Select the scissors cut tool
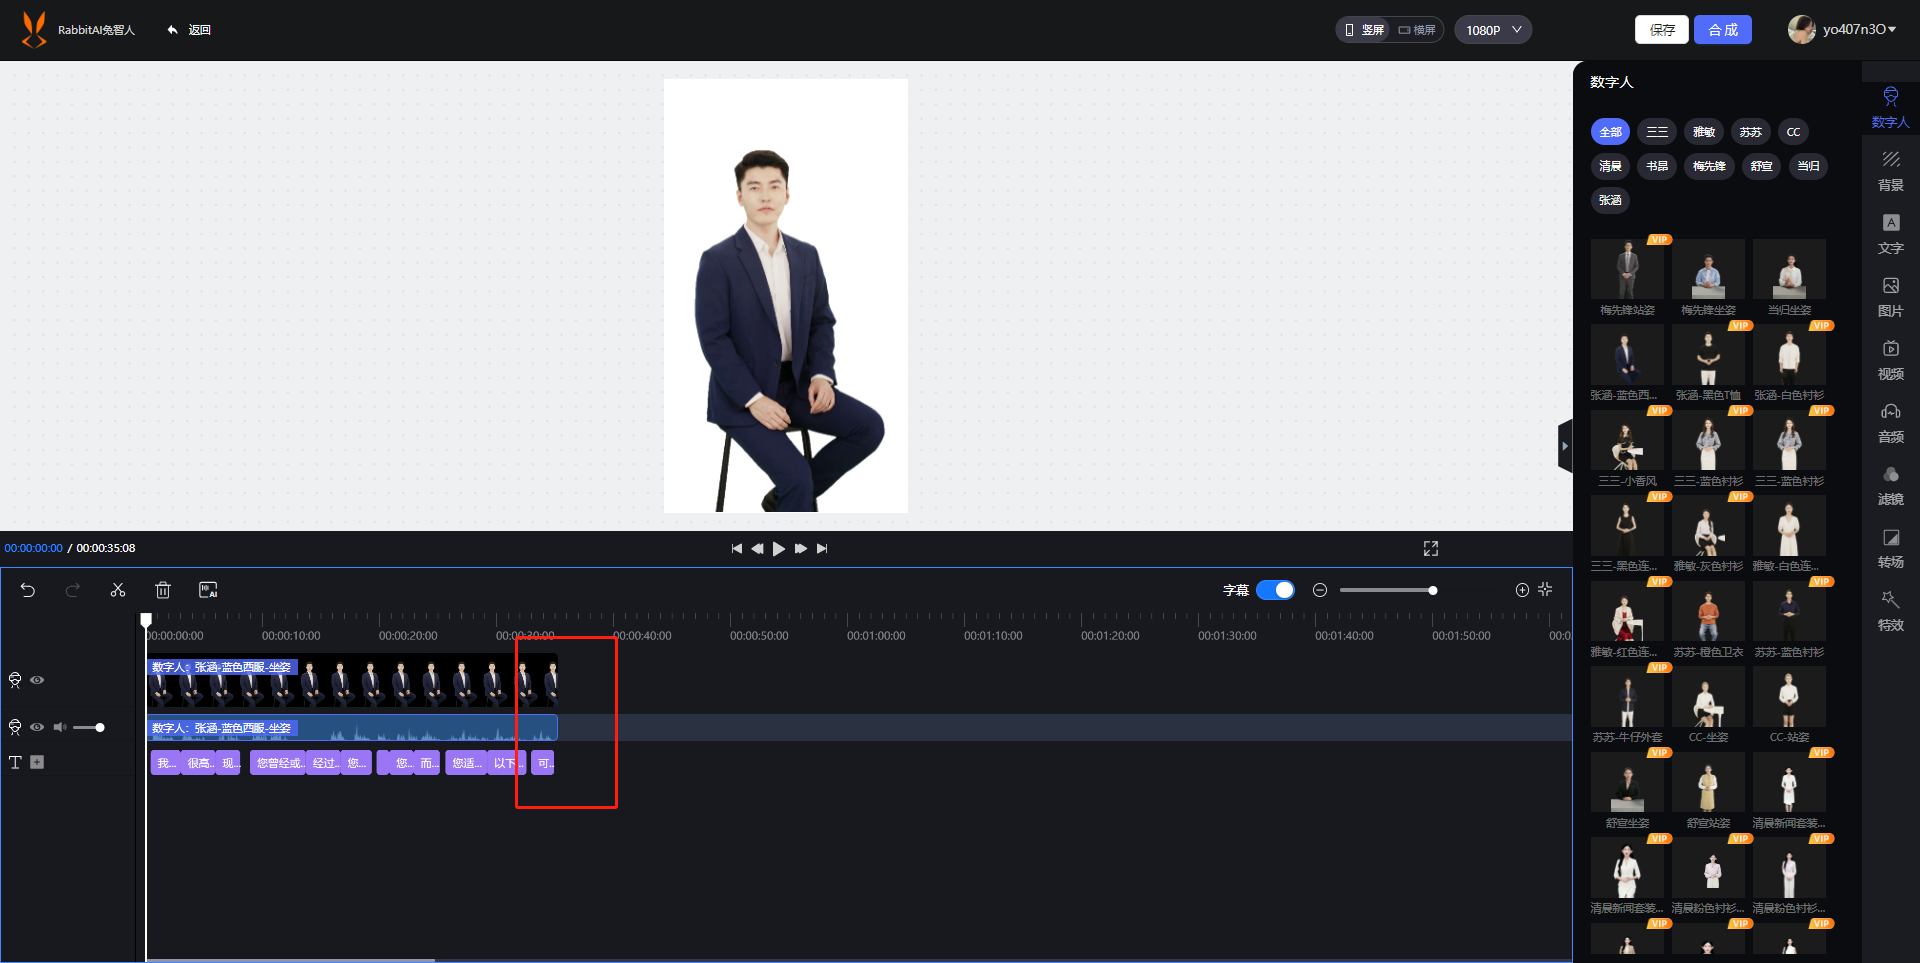Screen dimensions: 1920x963 (x=118, y=590)
